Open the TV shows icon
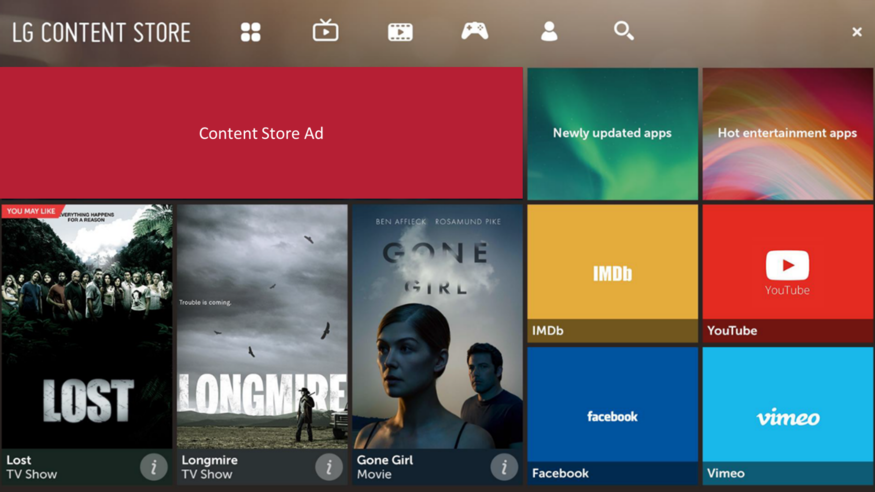 point(325,31)
